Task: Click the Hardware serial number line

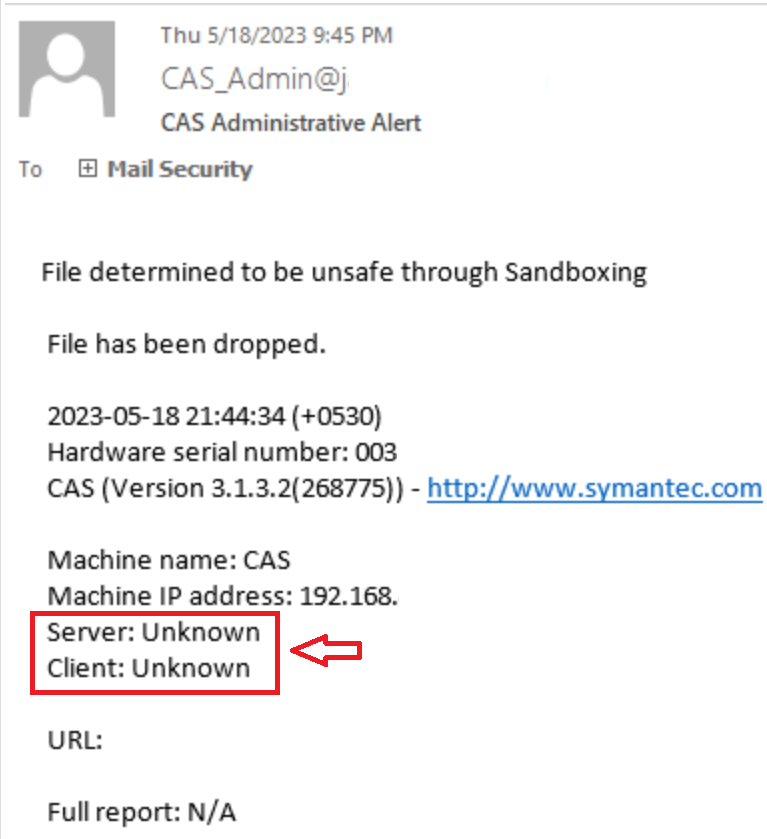Action: (x=222, y=451)
